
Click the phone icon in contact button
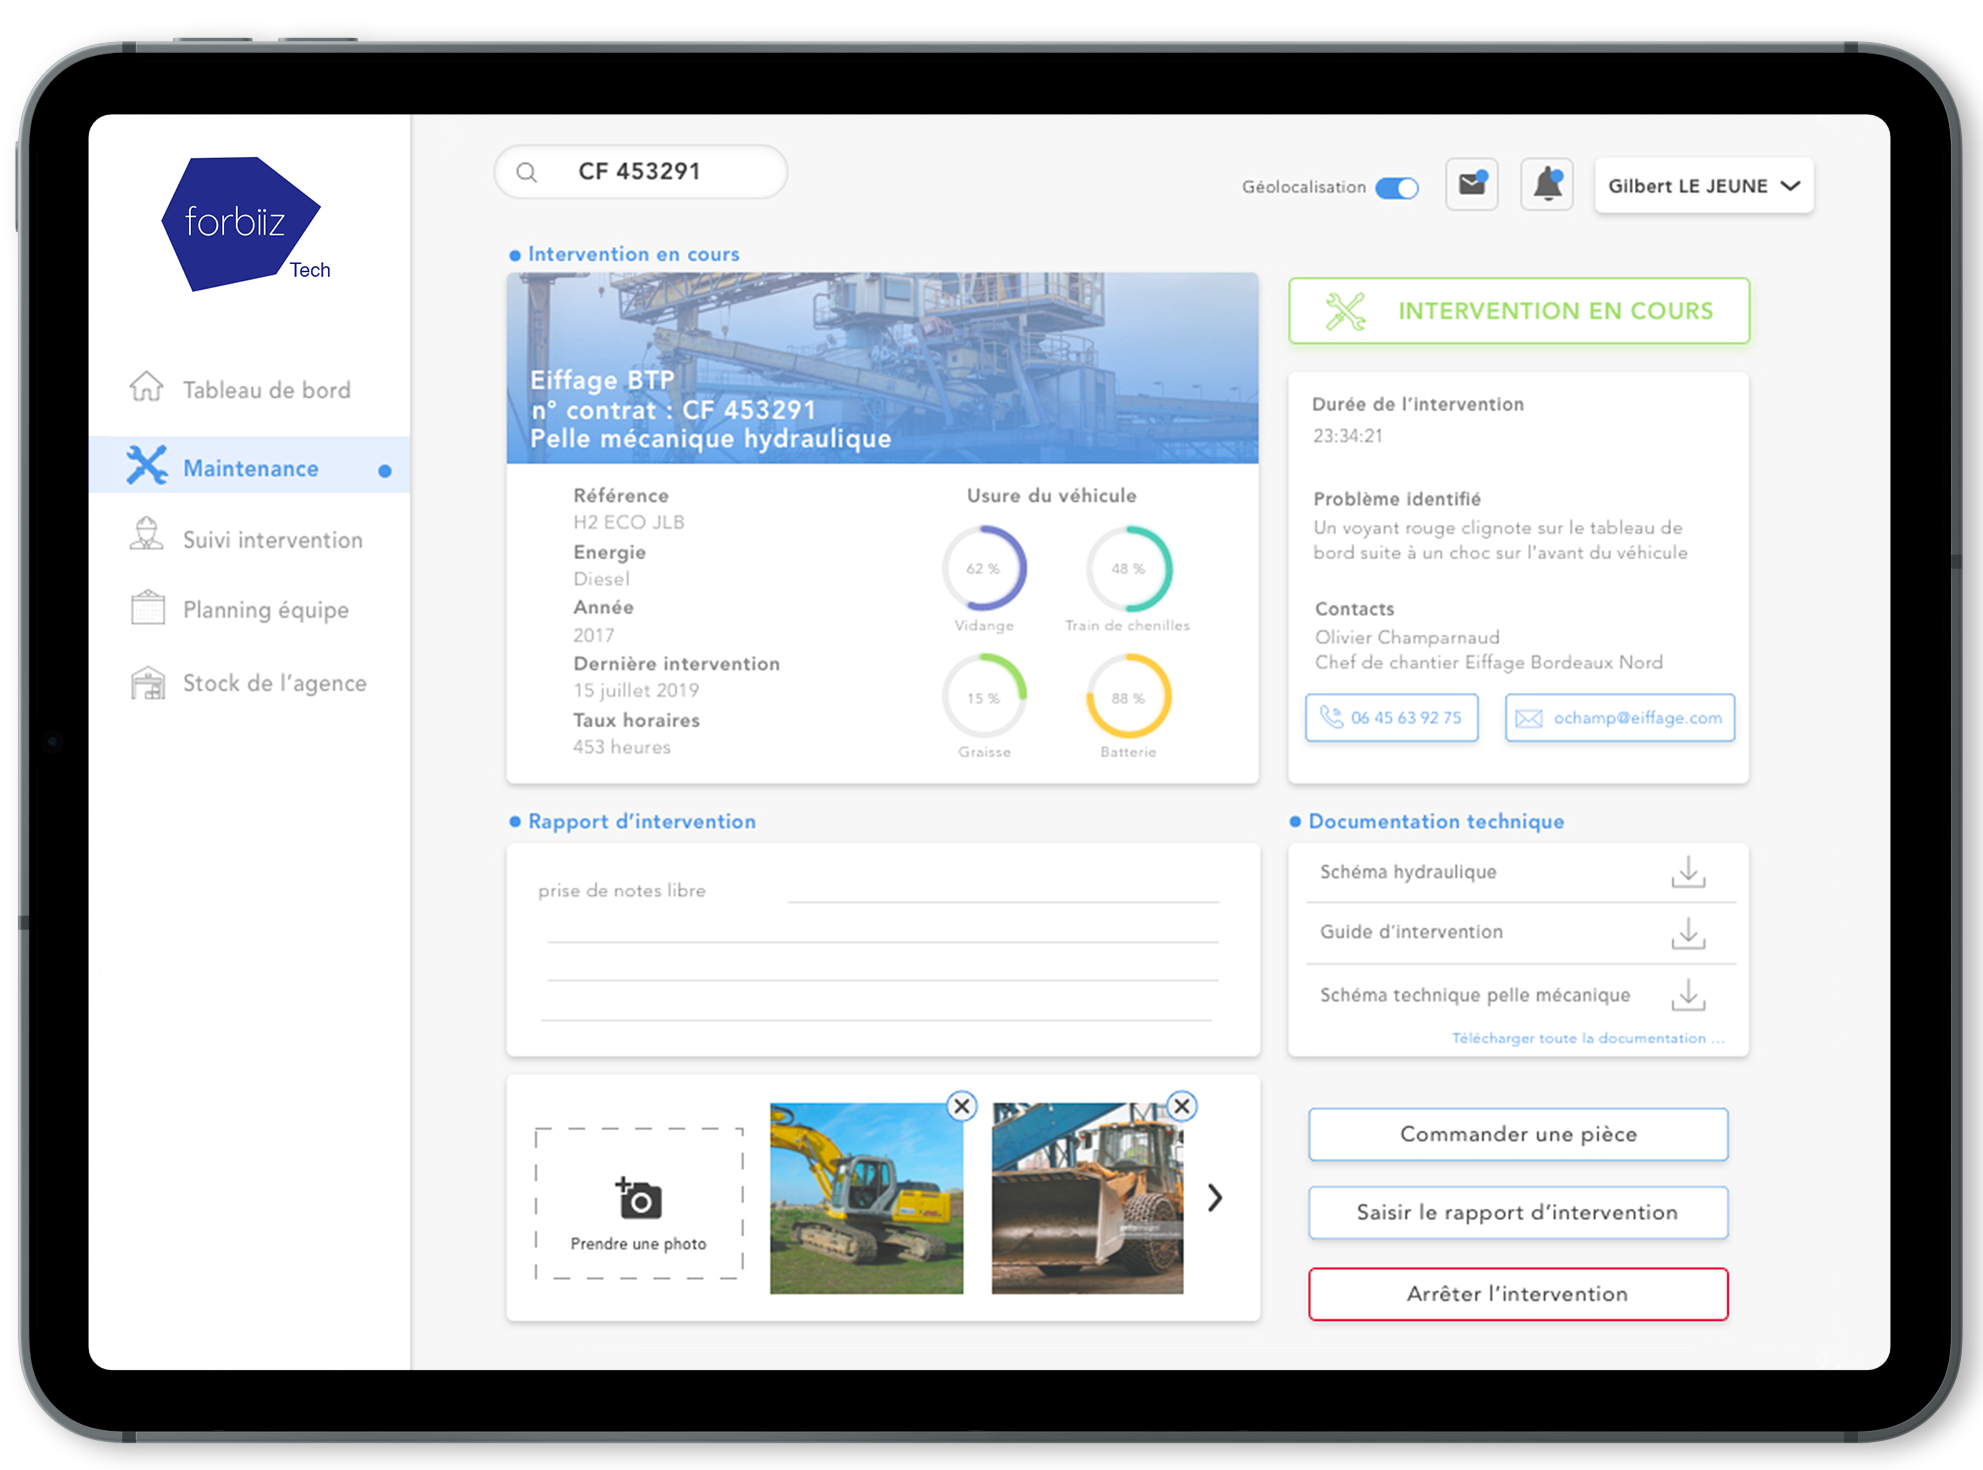[x=1332, y=717]
